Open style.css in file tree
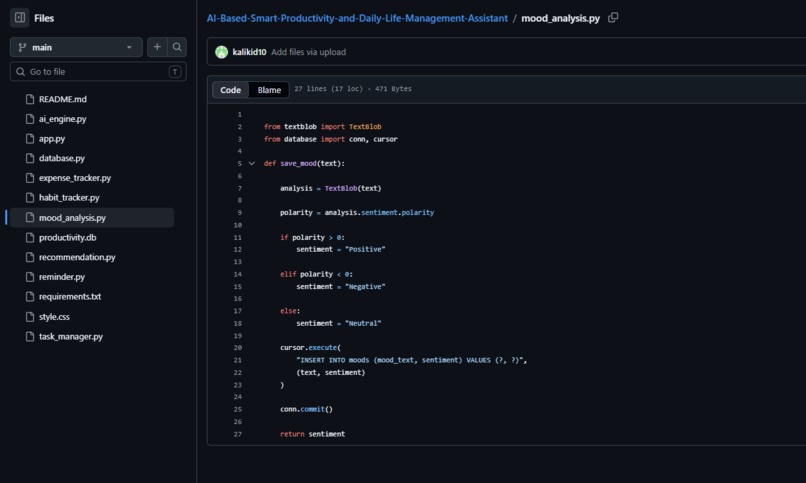This screenshot has height=483, width=806. tap(54, 317)
